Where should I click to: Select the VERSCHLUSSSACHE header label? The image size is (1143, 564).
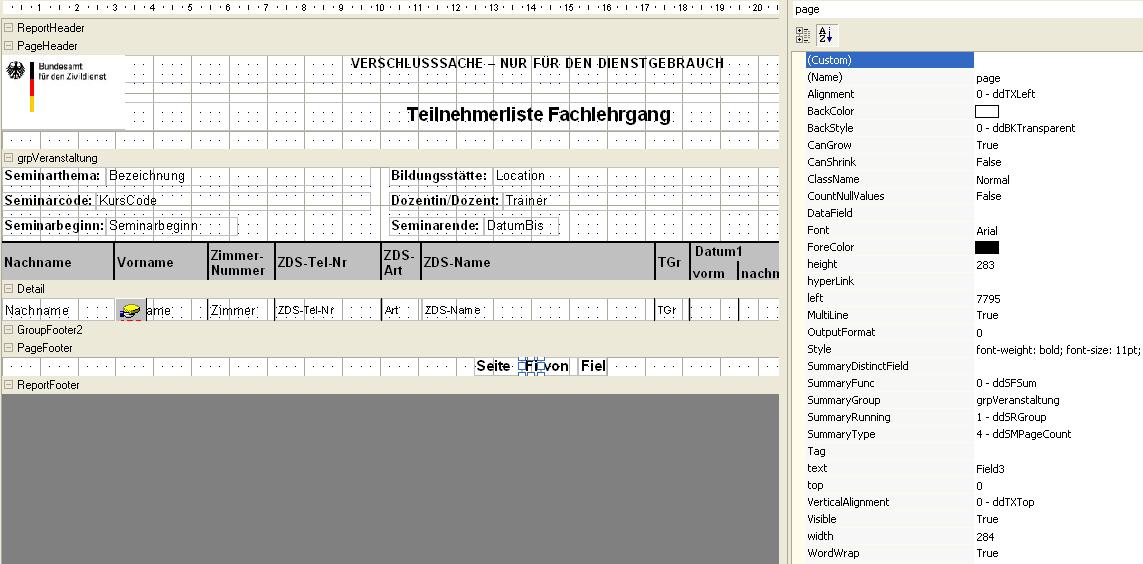point(537,63)
